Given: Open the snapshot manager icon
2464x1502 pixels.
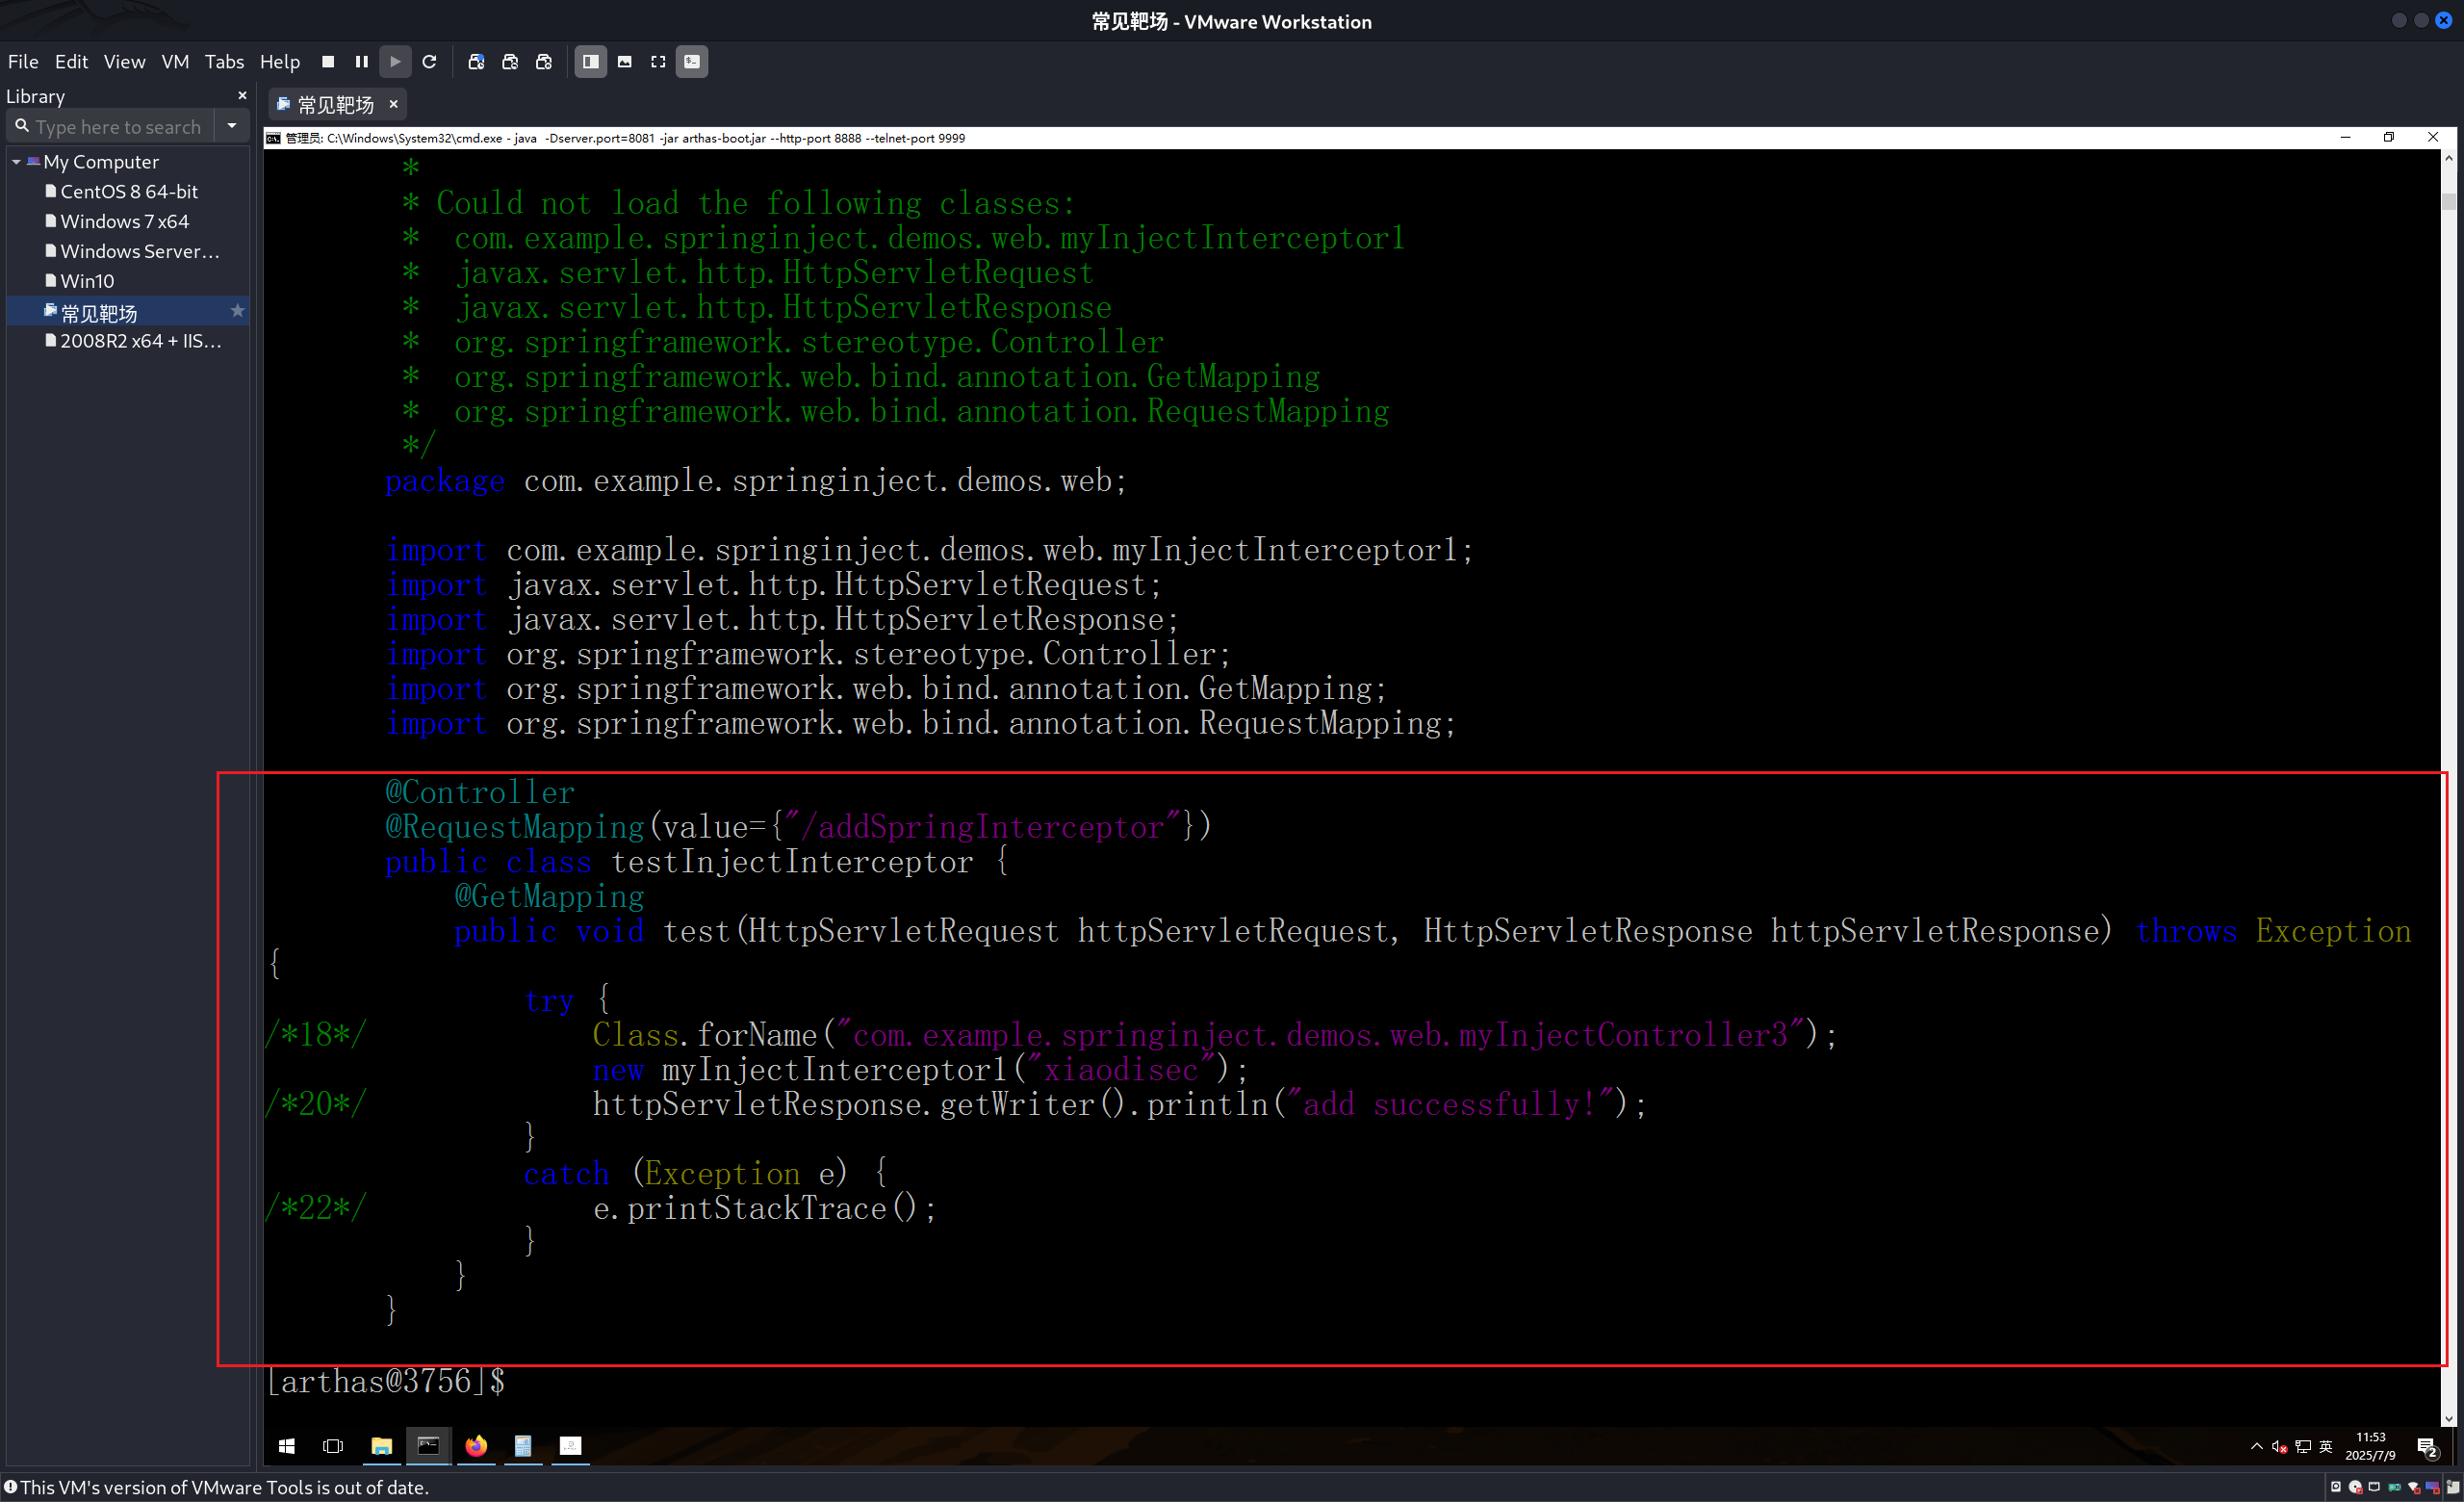Looking at the screenshot, I should [544, 62].
